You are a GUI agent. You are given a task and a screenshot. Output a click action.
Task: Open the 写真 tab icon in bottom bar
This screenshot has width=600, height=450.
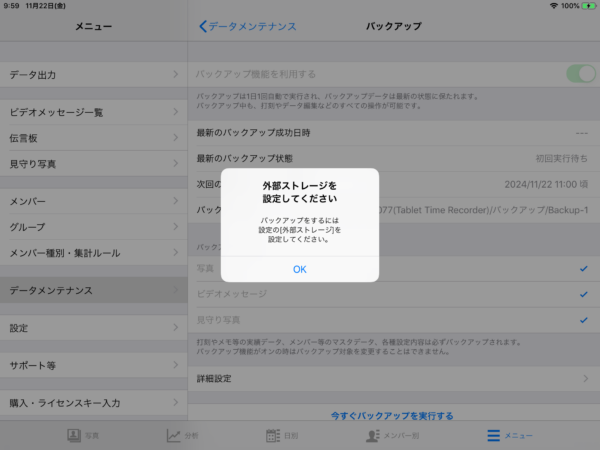click(x=74, y=436)
